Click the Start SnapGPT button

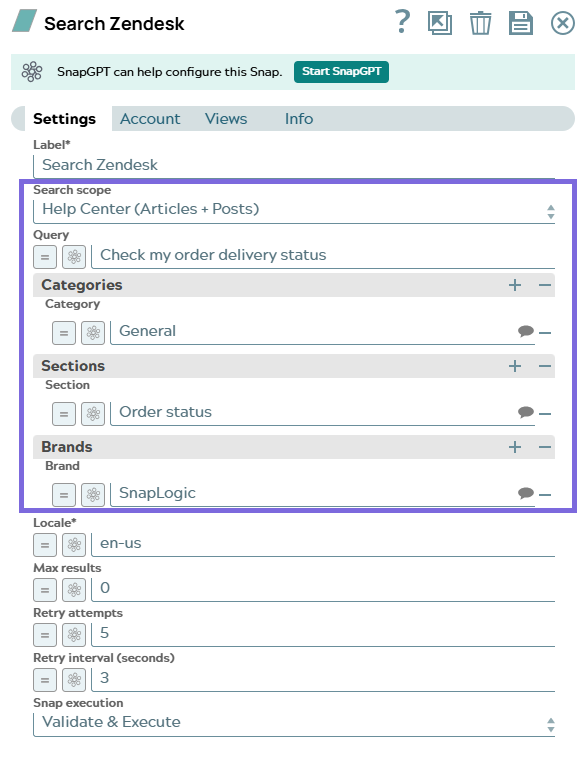(341, 72)
